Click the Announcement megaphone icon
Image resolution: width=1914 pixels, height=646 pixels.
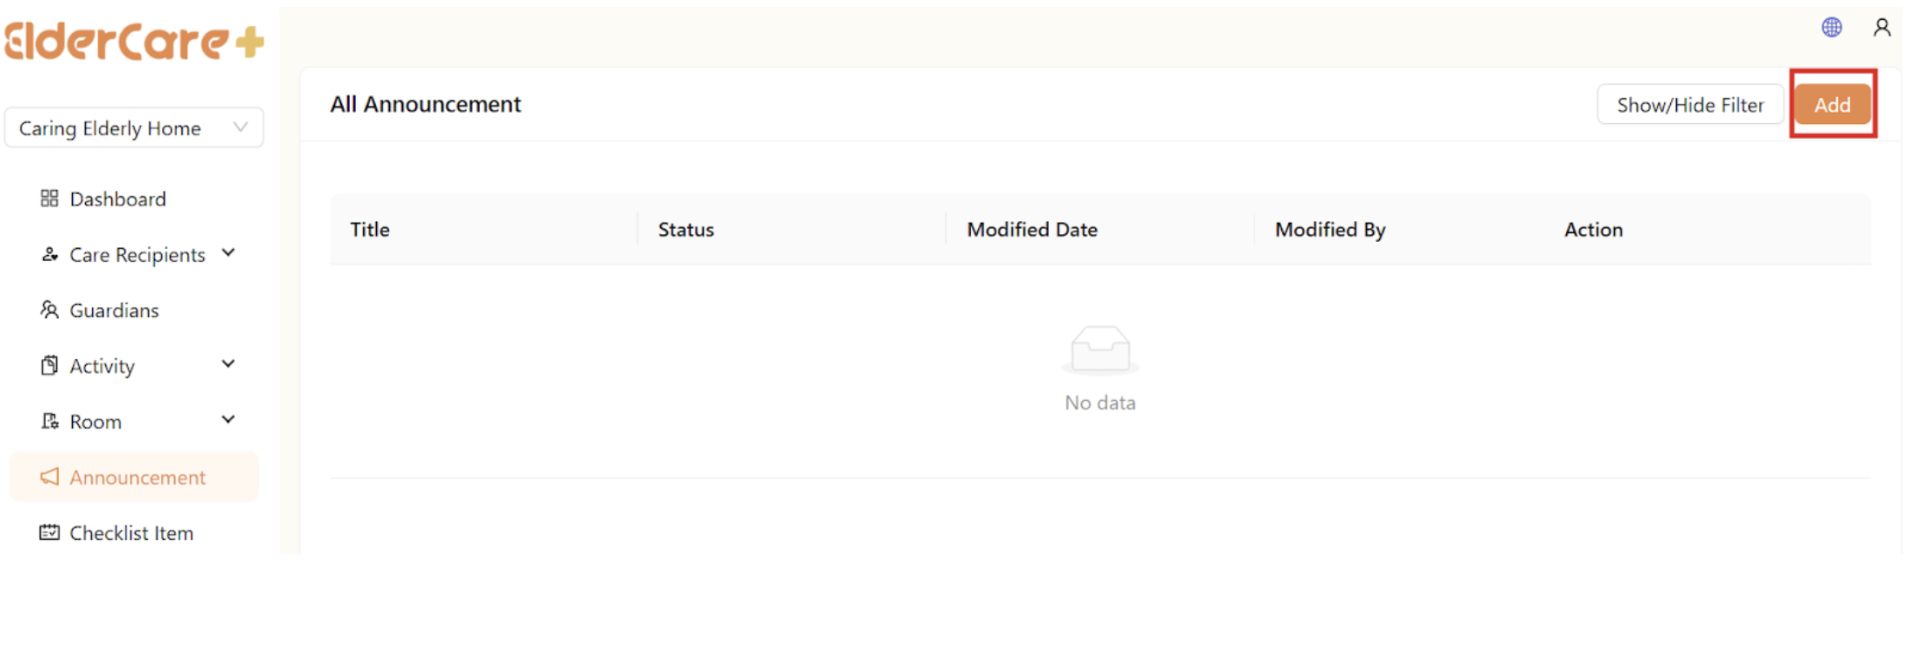coord(49,477)
